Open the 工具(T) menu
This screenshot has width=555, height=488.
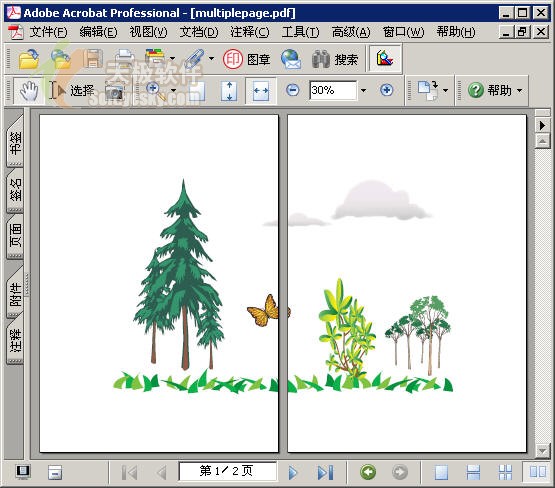300,32
